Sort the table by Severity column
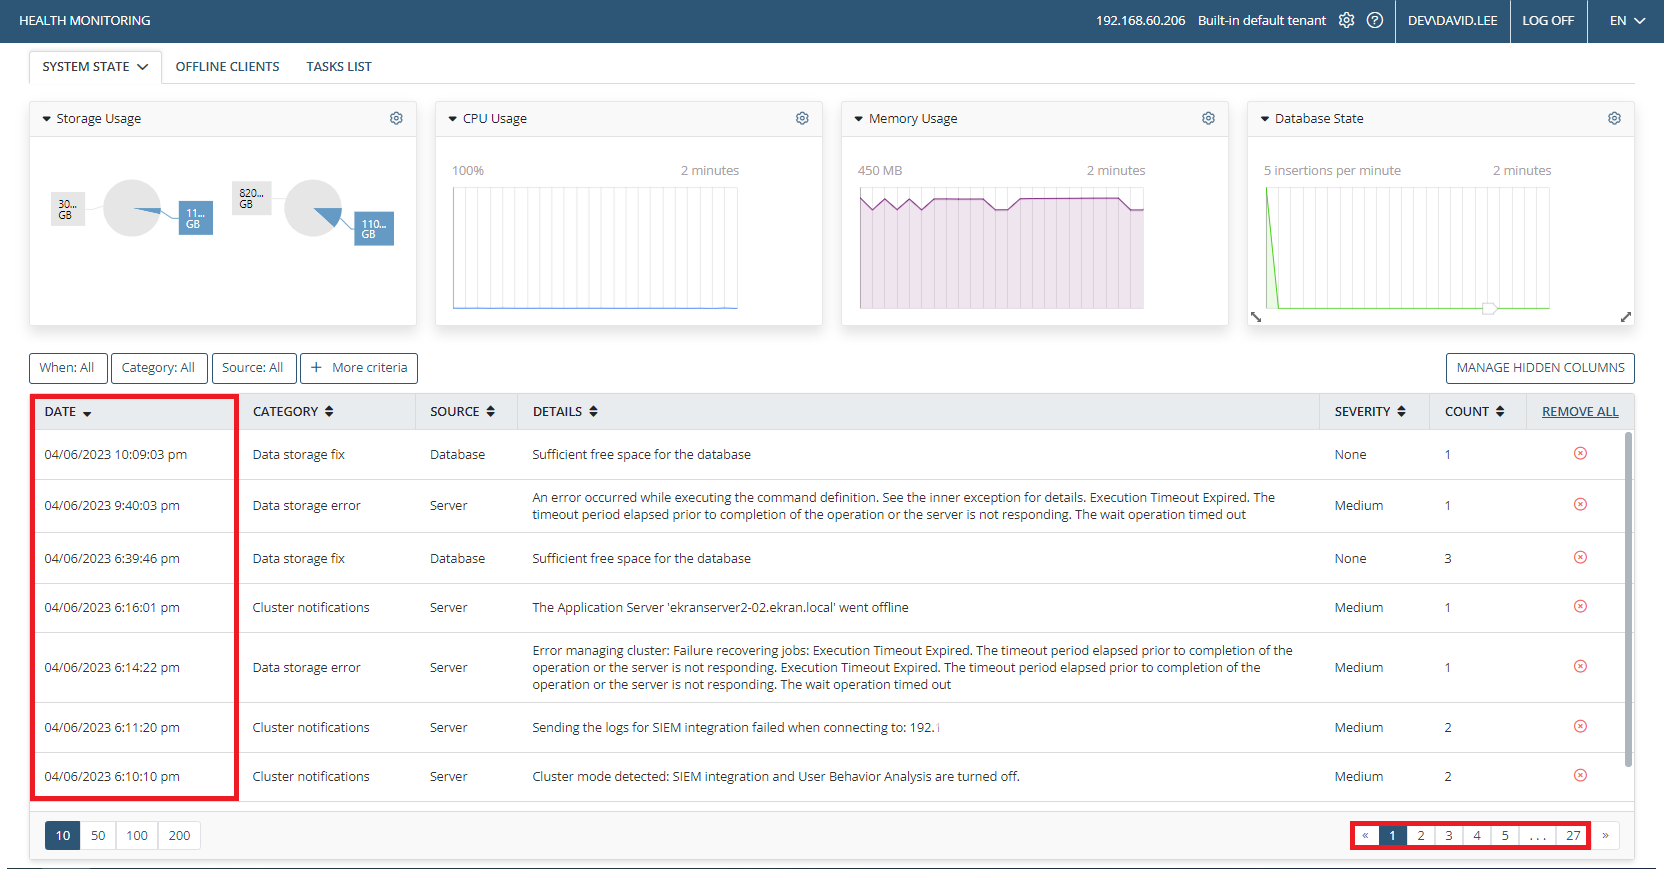The height and width of the screenshot is (869, 1664). 1369,411
